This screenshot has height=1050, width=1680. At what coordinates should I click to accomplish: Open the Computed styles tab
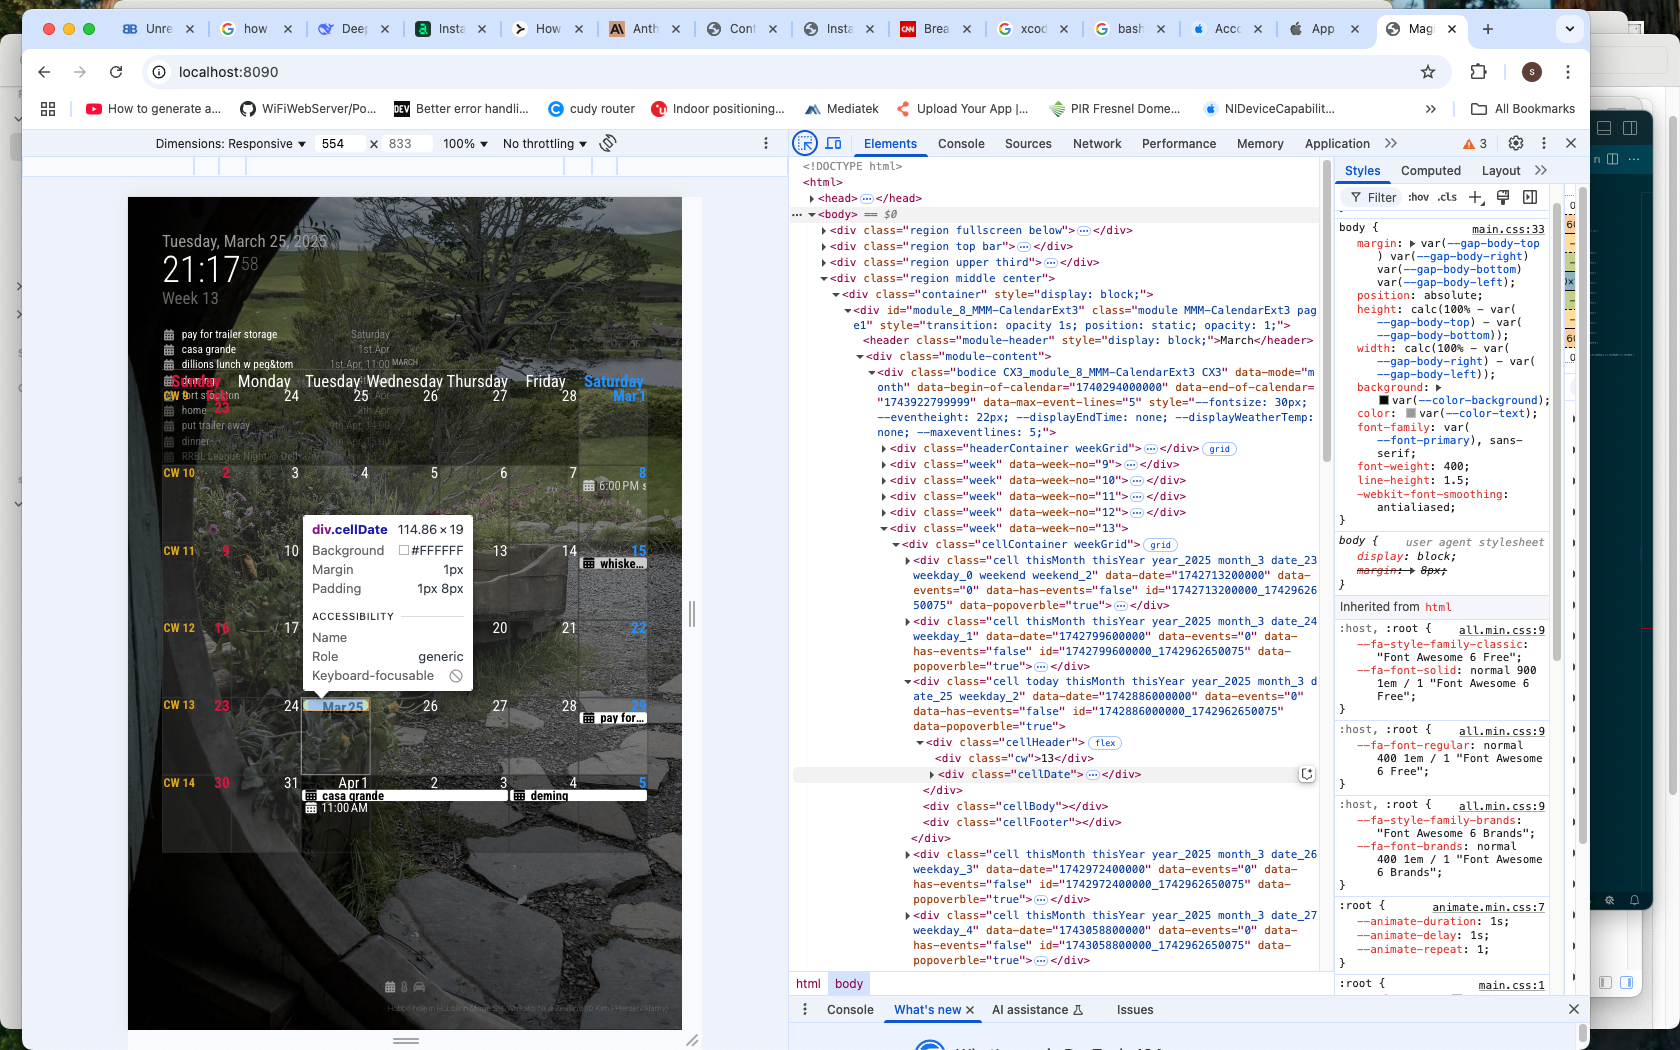tap(1430, 171)
